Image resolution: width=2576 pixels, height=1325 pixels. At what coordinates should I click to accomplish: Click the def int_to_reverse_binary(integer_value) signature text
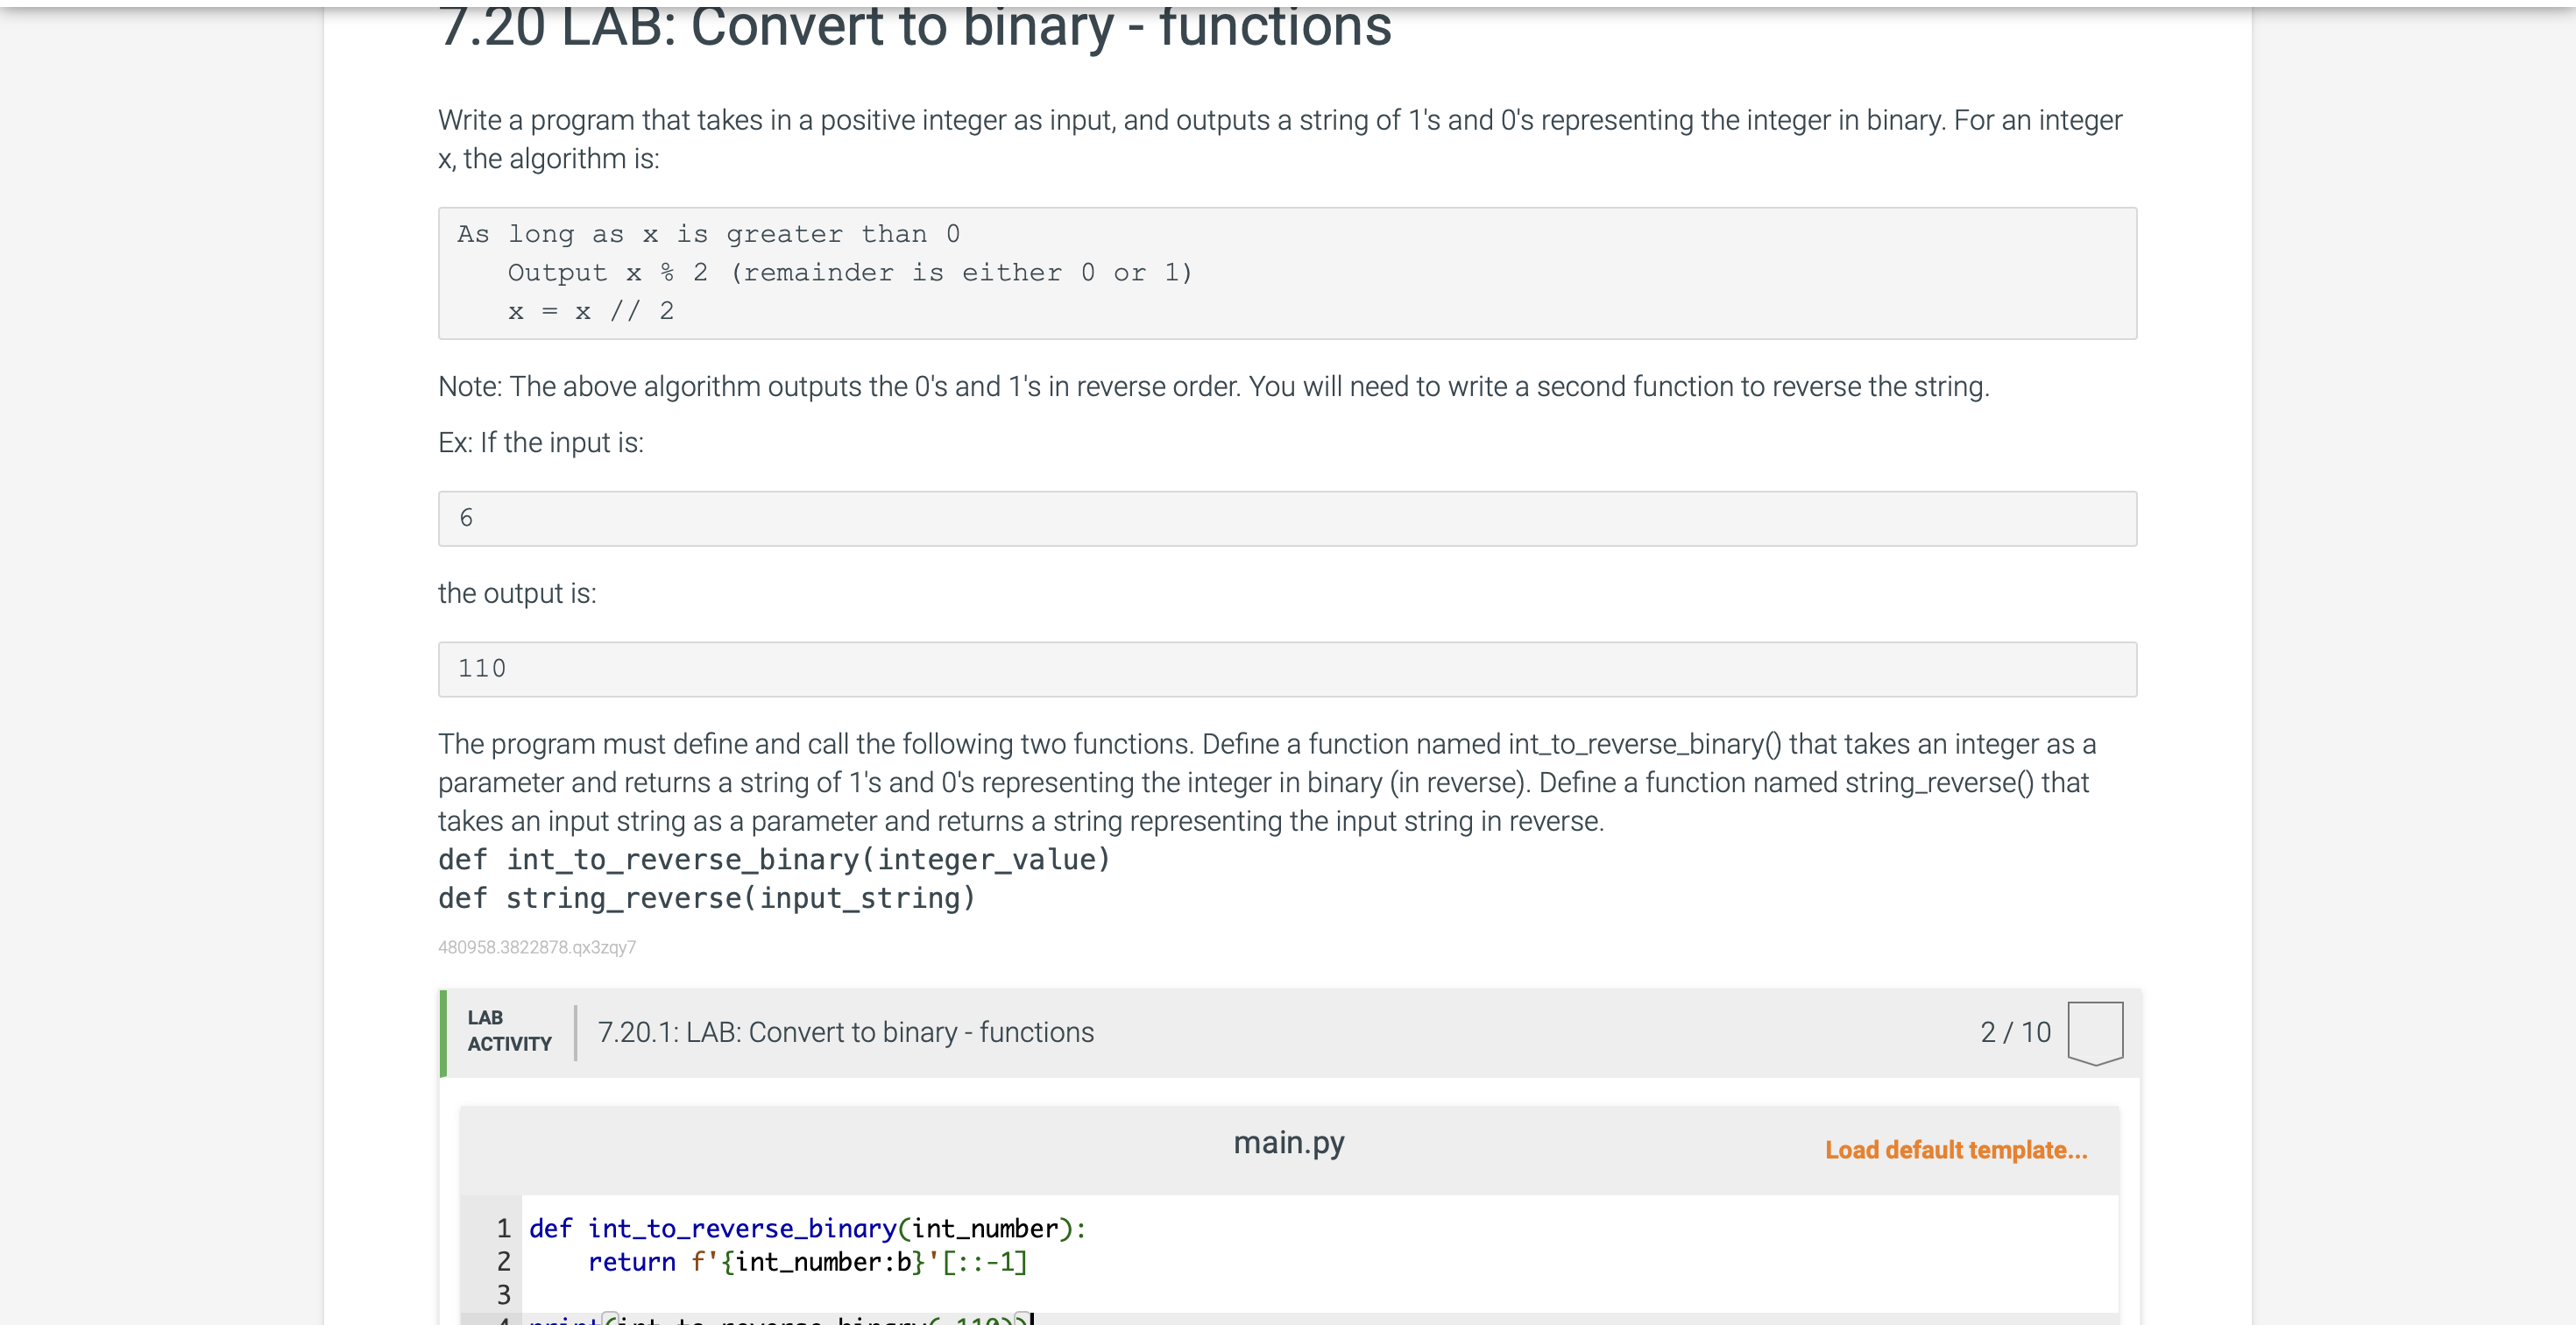click(774, 859)
